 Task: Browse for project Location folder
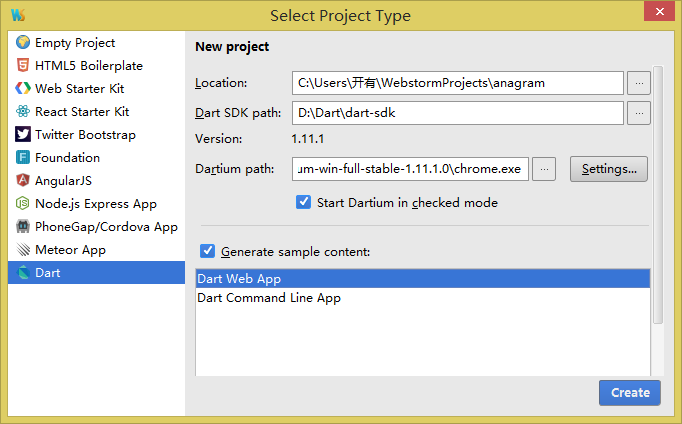[x=639, y=83]
